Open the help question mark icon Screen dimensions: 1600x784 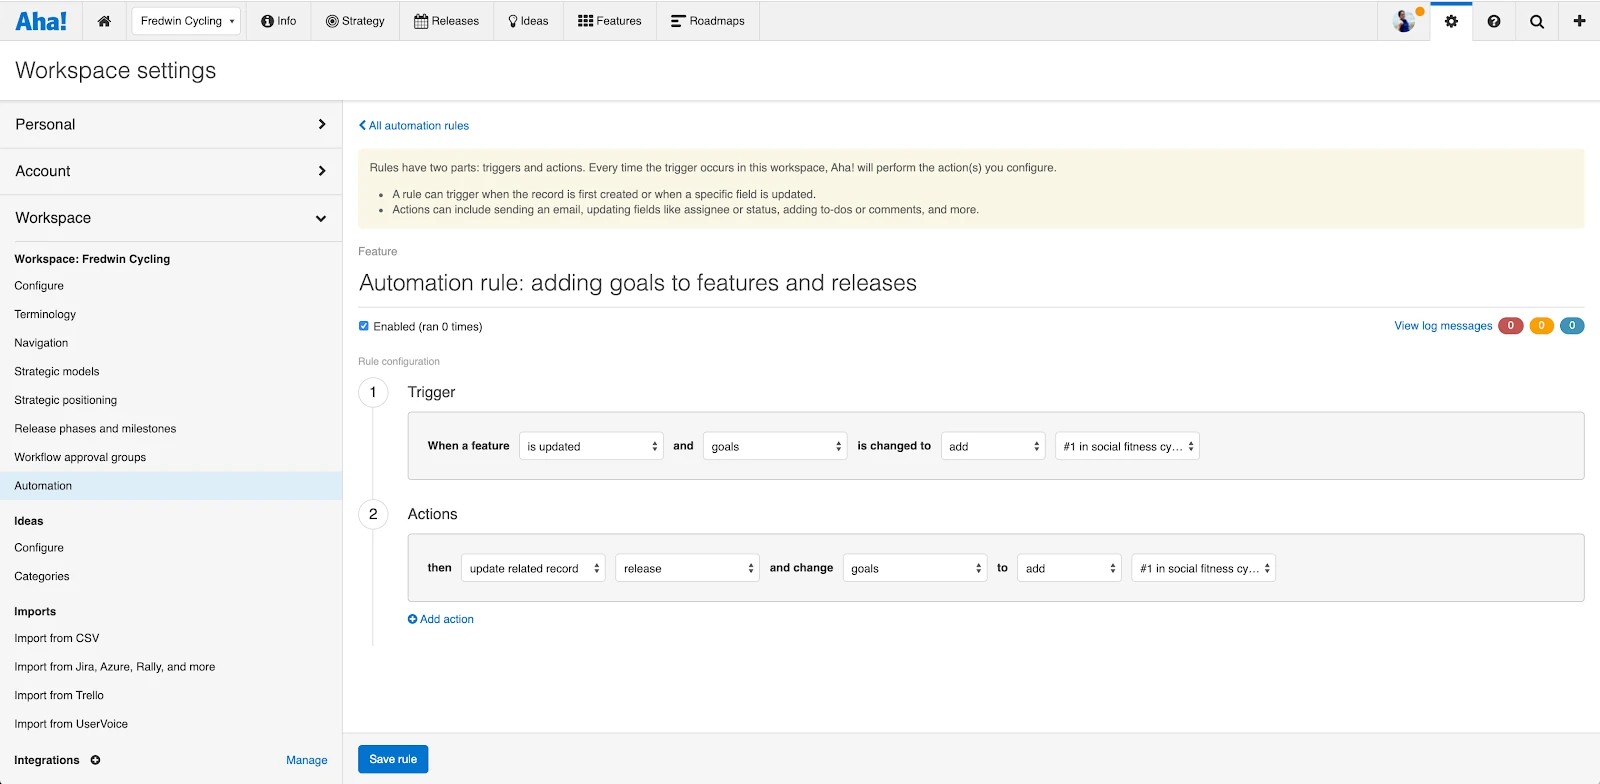click(x=1494, y=21)
